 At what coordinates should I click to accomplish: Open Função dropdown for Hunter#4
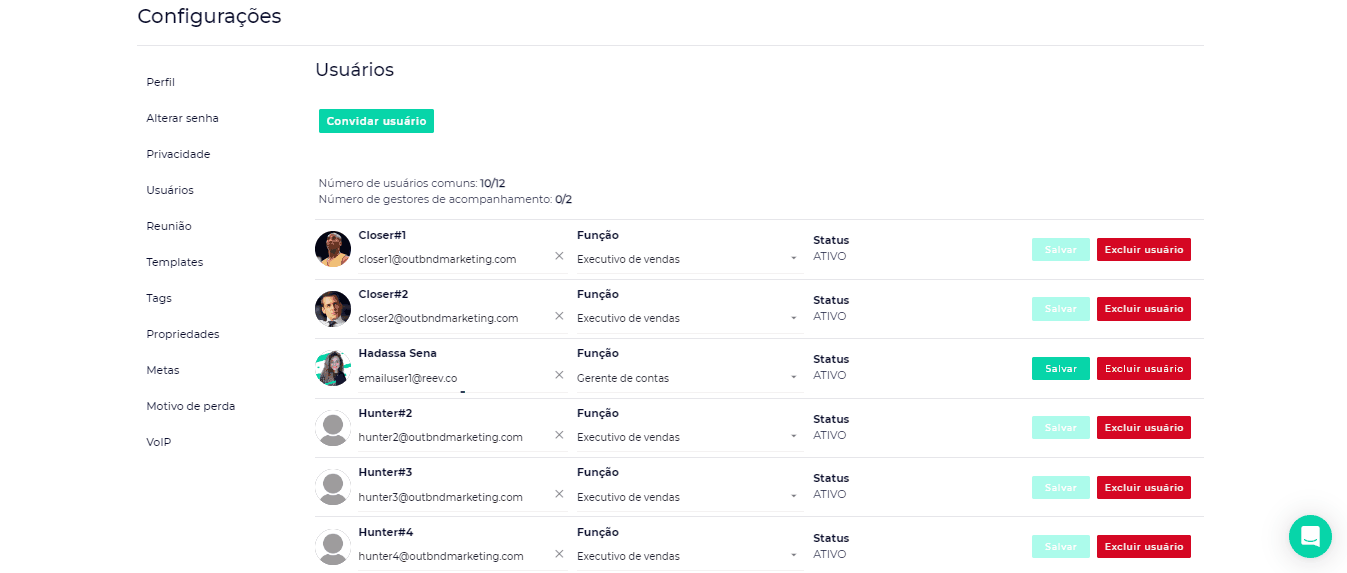pos(689,556)
